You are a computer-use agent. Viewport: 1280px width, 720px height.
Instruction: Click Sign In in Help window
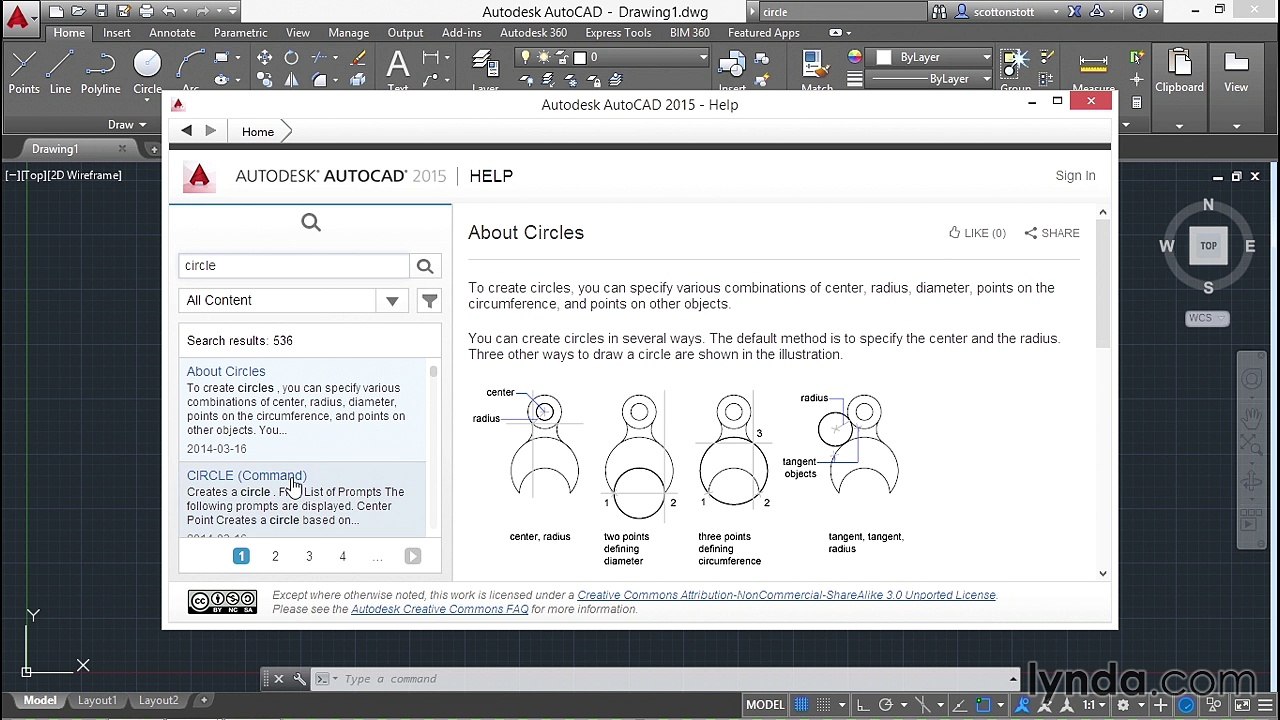pyautogui.click(x=1075, y=176)
